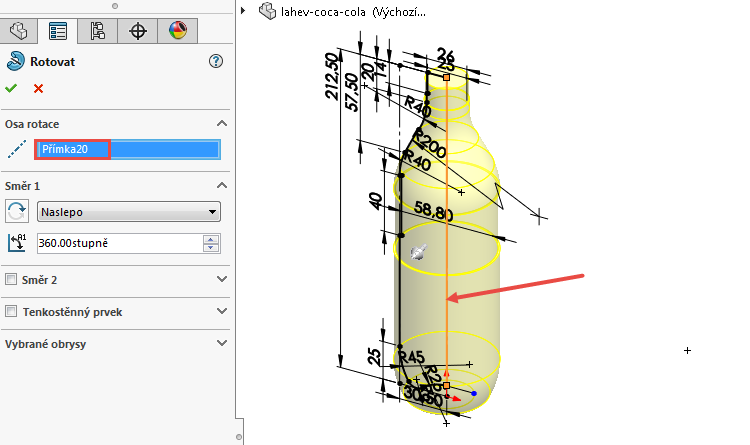This screenshot has height=445, width=750.
Task: Collapse the Osa rotace section
Action: point(221,123)
